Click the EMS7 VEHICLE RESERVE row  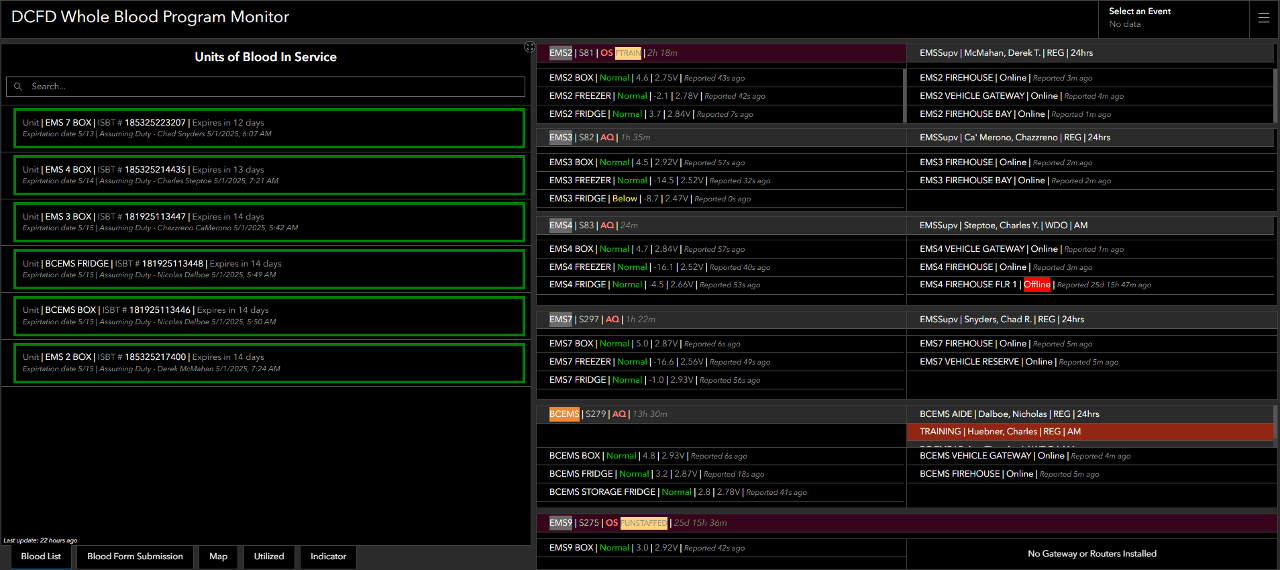(x=1092, y=361)
